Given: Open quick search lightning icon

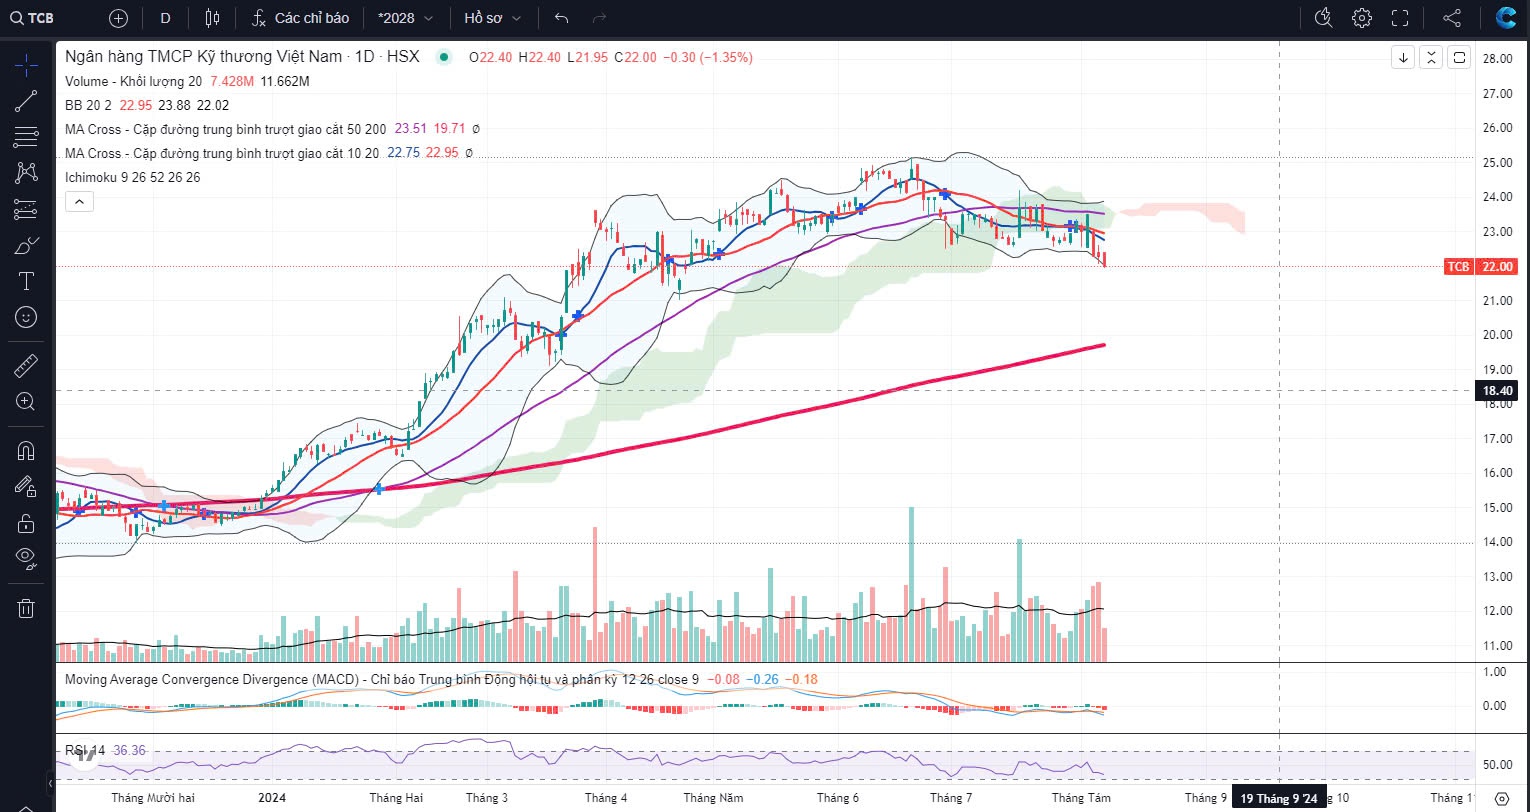Looking at the screenshot, I should click(x=1323, y=18).
